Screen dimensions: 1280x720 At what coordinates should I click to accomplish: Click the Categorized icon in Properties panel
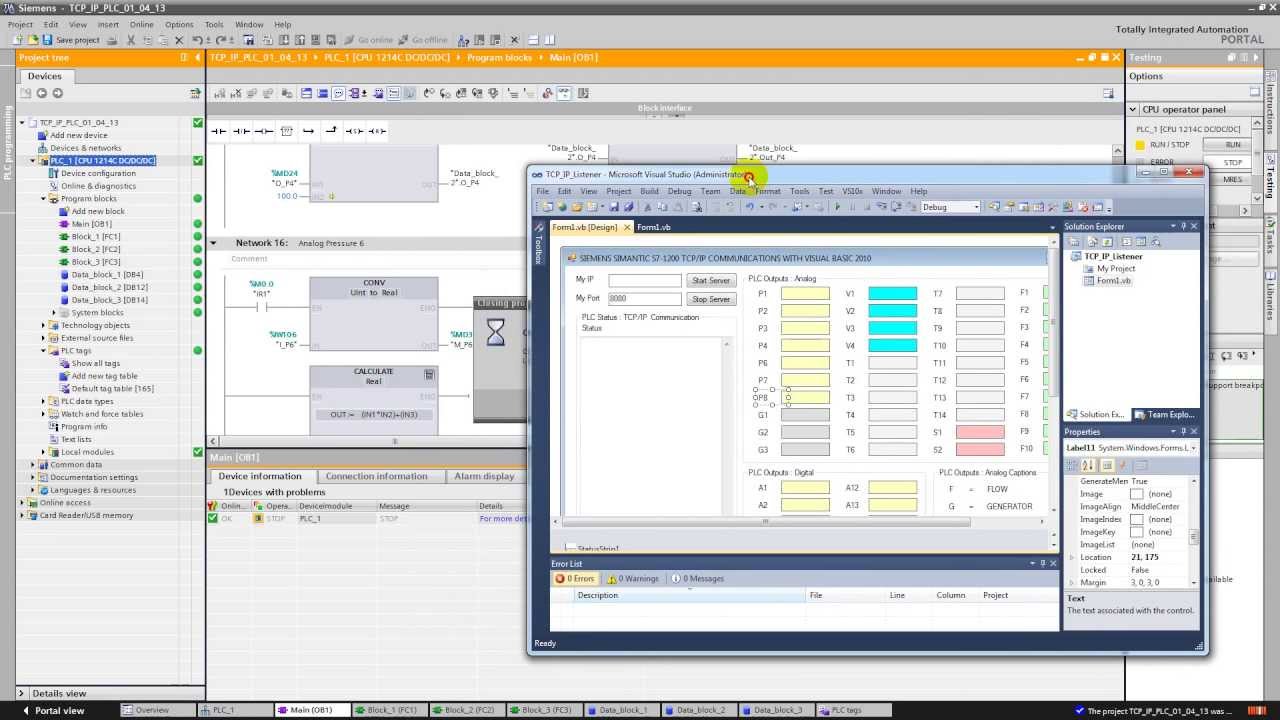pos(1073,465)
